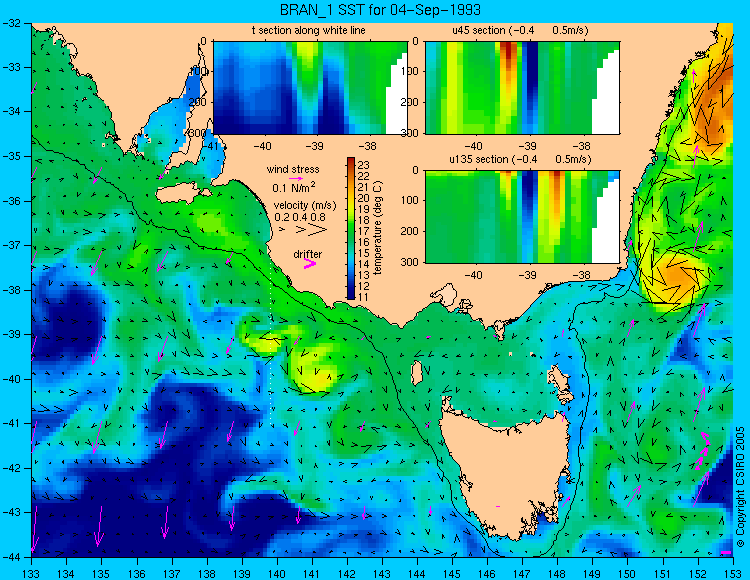The height and width of the screenshot is (580, 750).
Task: Click the colorbar value 17
Action: (x=364, y=231)
